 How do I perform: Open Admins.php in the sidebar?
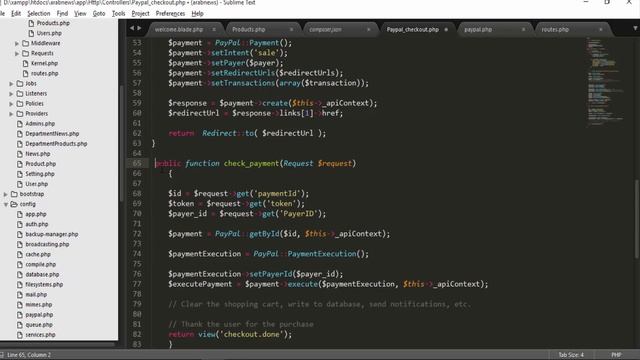[40, 124]
